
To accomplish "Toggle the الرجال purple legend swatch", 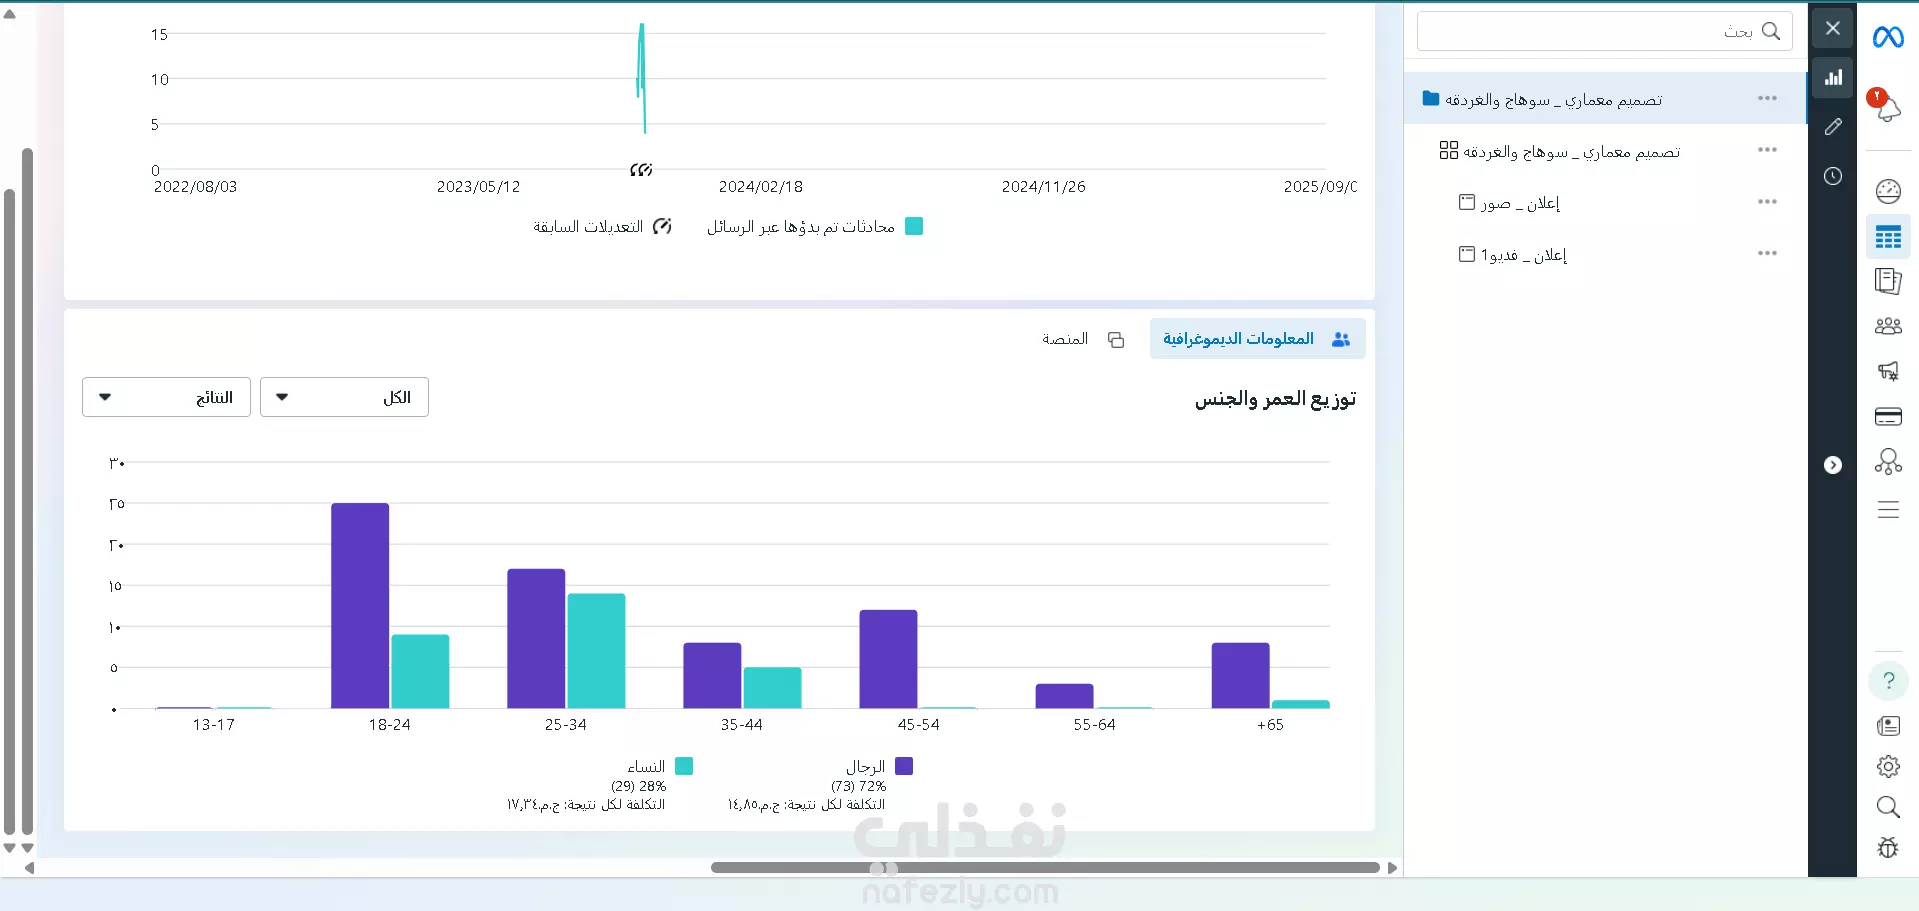I will click(x=904, y=766).
